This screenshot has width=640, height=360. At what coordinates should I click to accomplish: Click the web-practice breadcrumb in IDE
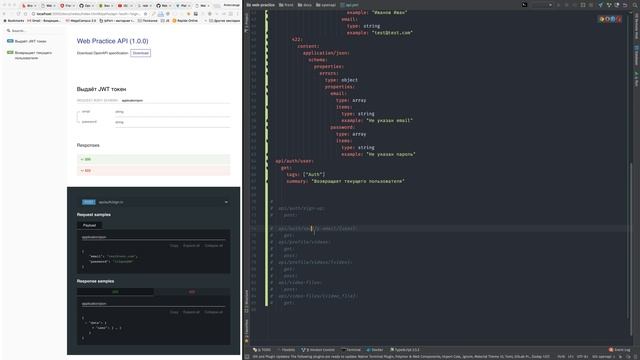click(x=260, y=5)
